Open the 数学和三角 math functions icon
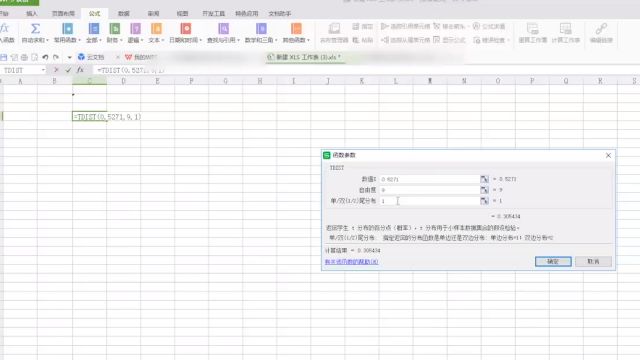640x360 pixels. pyautogui.click(x=261, y=29)
